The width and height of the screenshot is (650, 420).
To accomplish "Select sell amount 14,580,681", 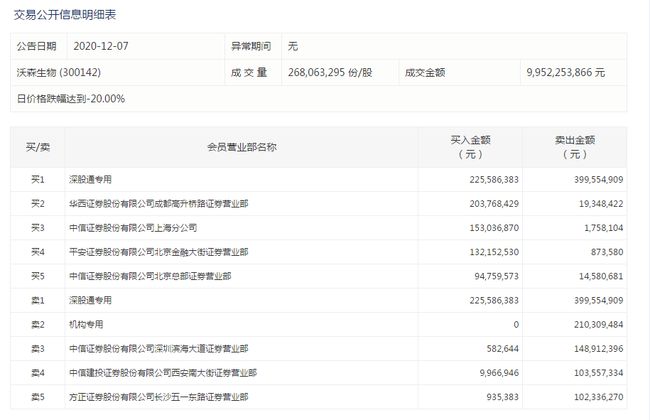I will [601, 276].
